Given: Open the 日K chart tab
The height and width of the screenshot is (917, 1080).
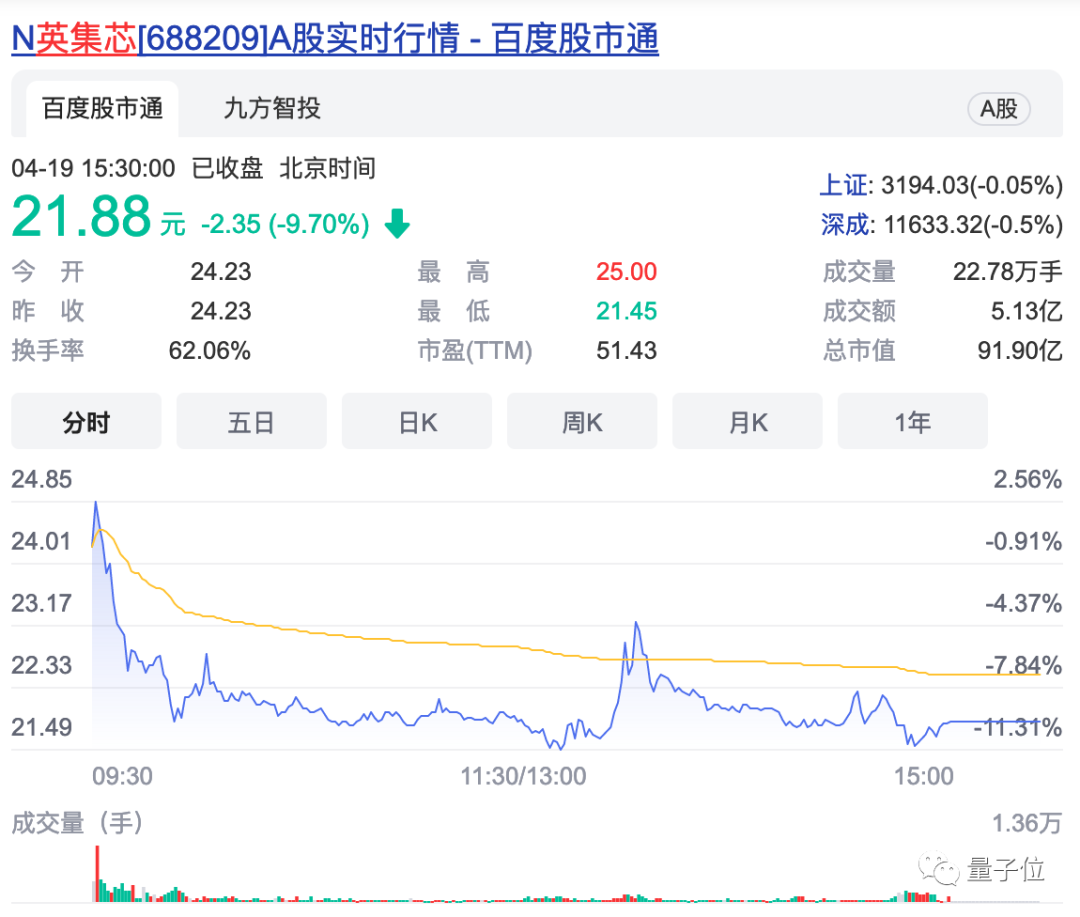Looking at the screenshot, I should [417, 421].
